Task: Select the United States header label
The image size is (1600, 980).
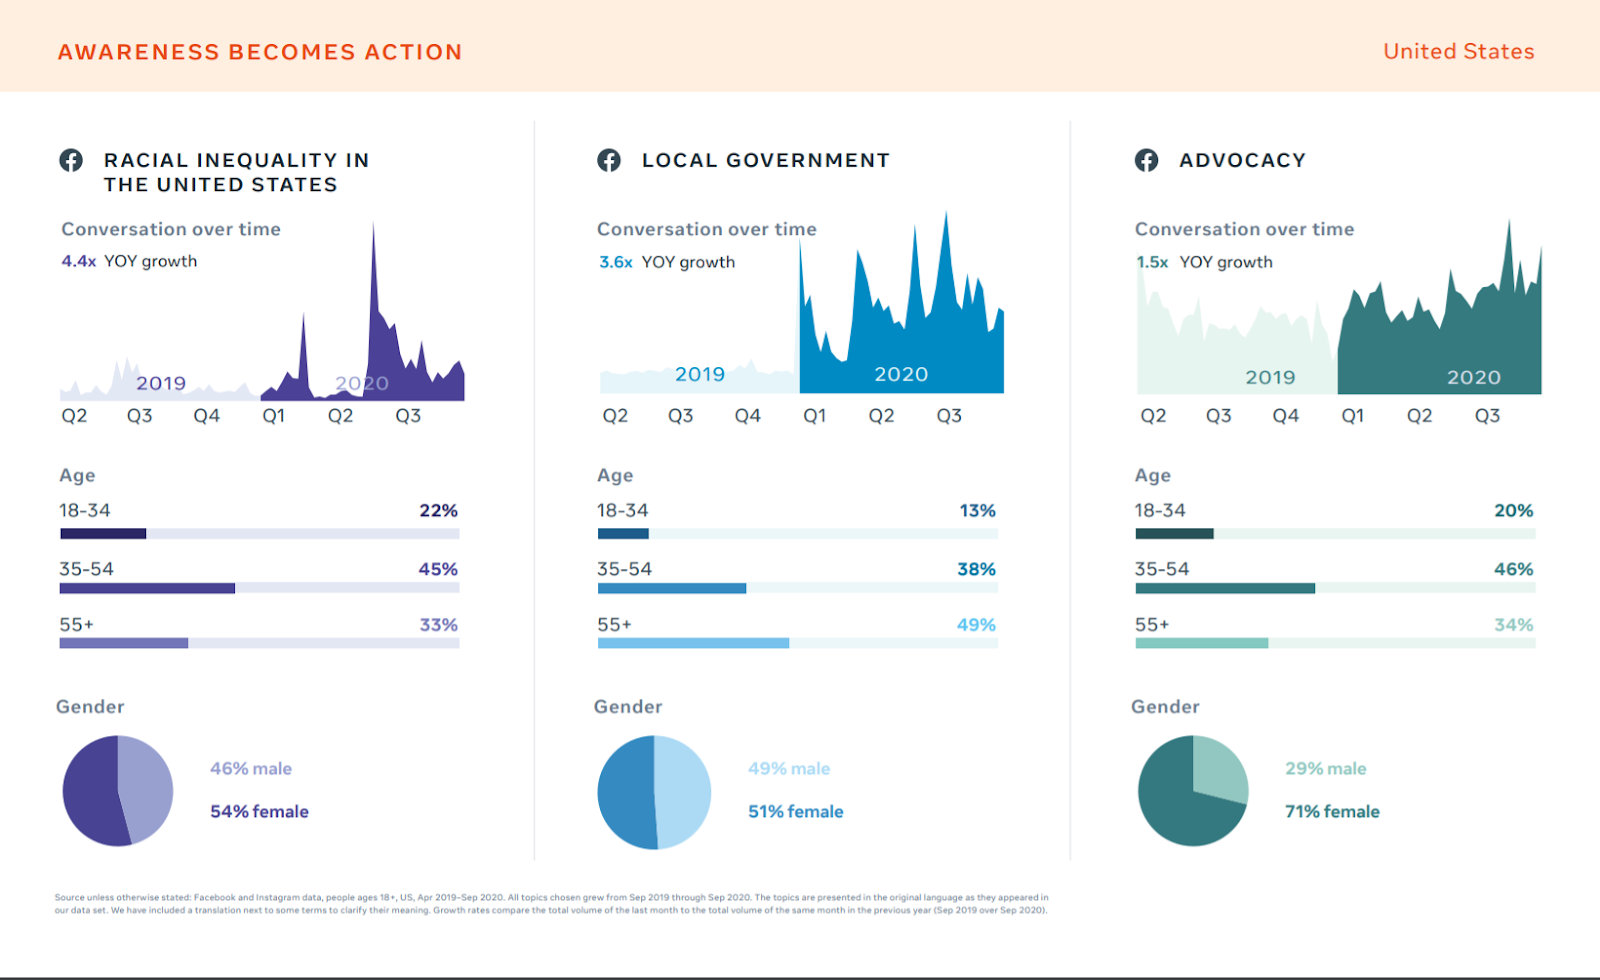Action: point(1458,51)
